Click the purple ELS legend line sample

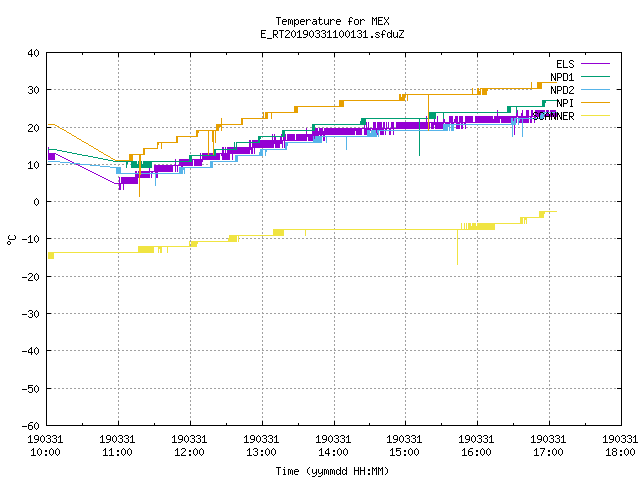(595, 64)
